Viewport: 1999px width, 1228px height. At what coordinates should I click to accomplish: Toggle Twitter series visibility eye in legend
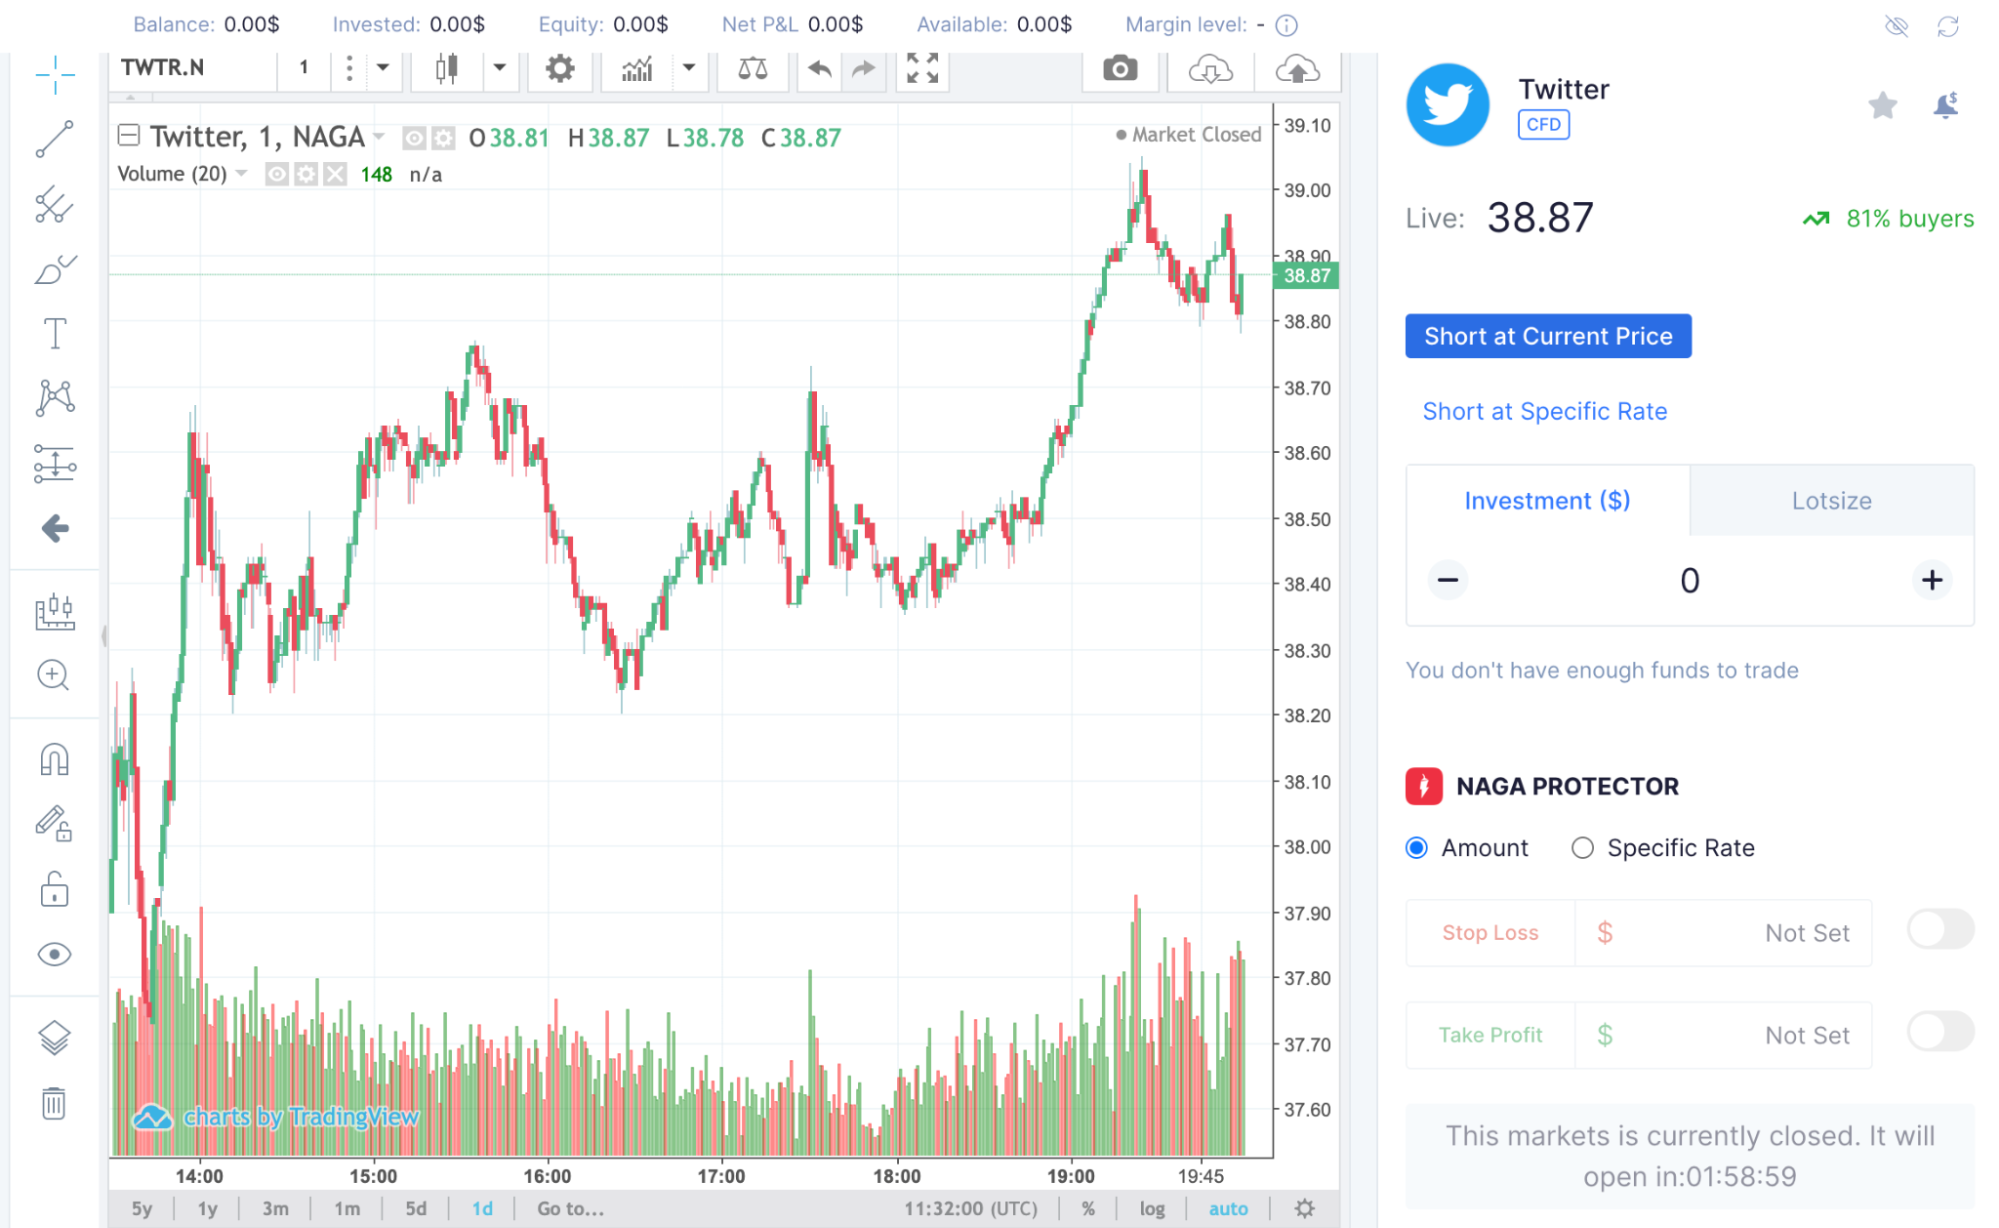click(414, 138)
